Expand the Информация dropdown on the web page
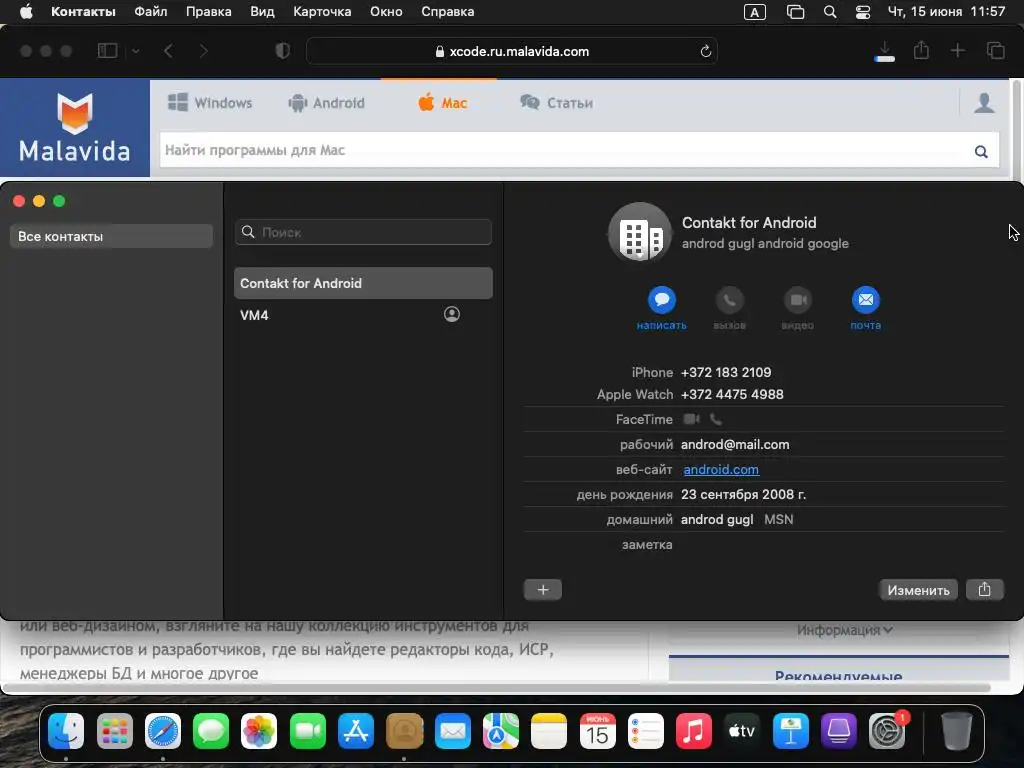The image size is (1024, 768). [844, 630]
